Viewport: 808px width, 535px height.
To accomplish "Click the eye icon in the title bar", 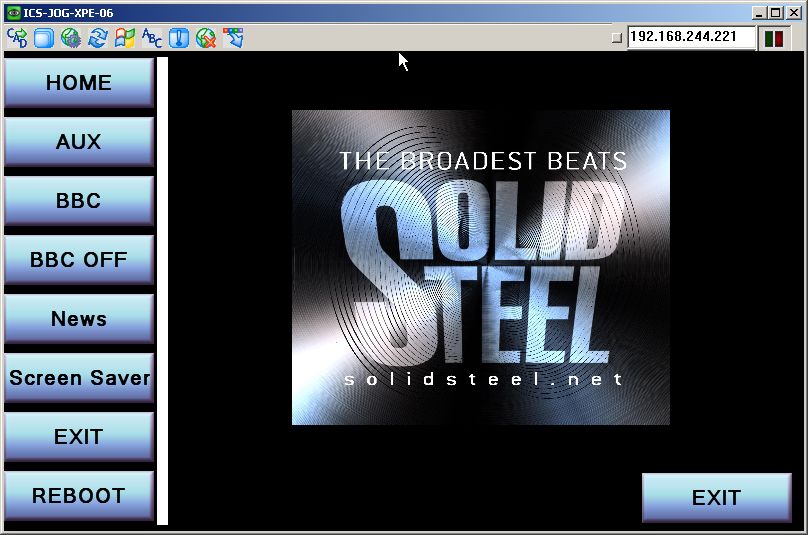I will click(14, 12).
